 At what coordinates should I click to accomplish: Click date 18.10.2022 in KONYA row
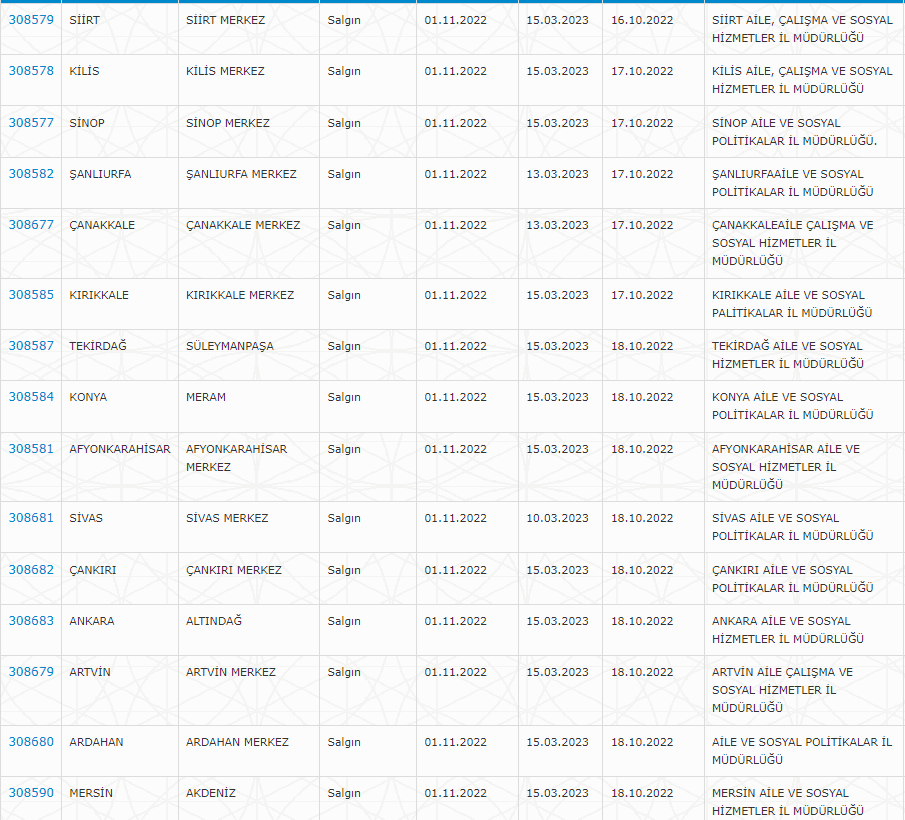(x=642, y=398)
